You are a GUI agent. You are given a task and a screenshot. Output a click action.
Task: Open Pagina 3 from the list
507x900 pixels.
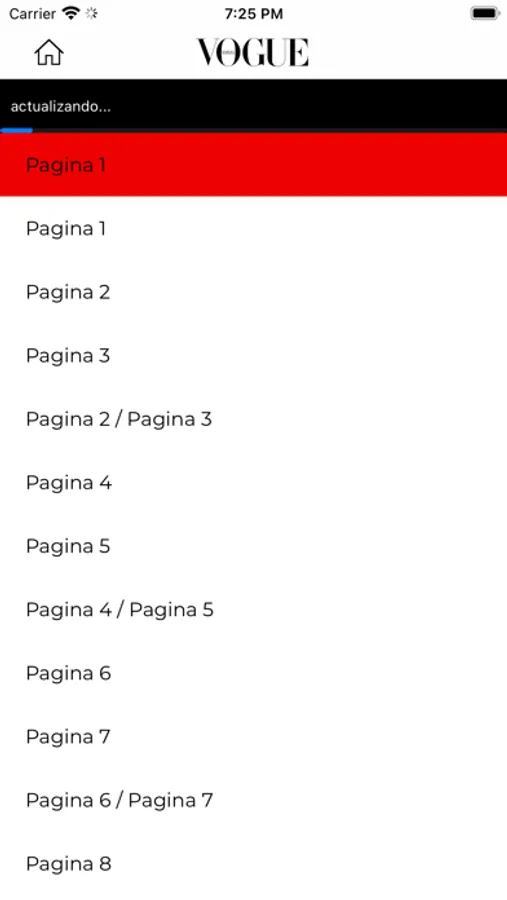point(253,355)
